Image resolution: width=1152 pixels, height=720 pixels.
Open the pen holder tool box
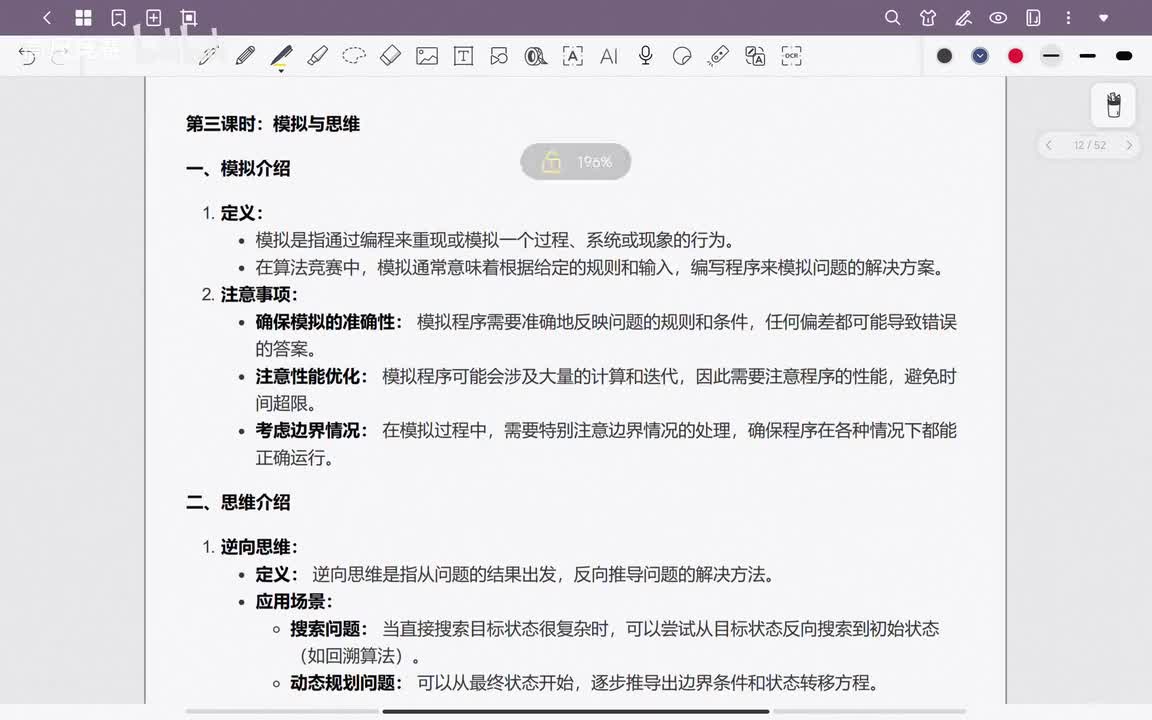(x=1113, y=105)
